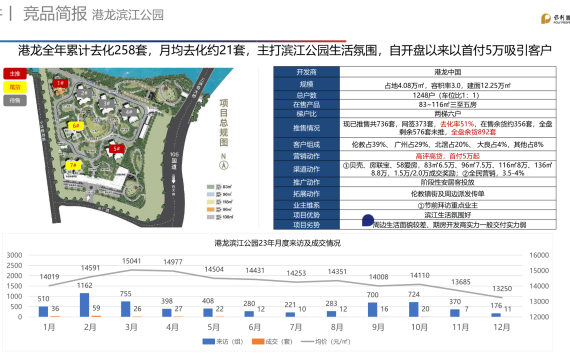Screen dimensions: 570x360
Task: Select the February 1162 visits bar
Action: pyautogui.click(x=84, y=305)
